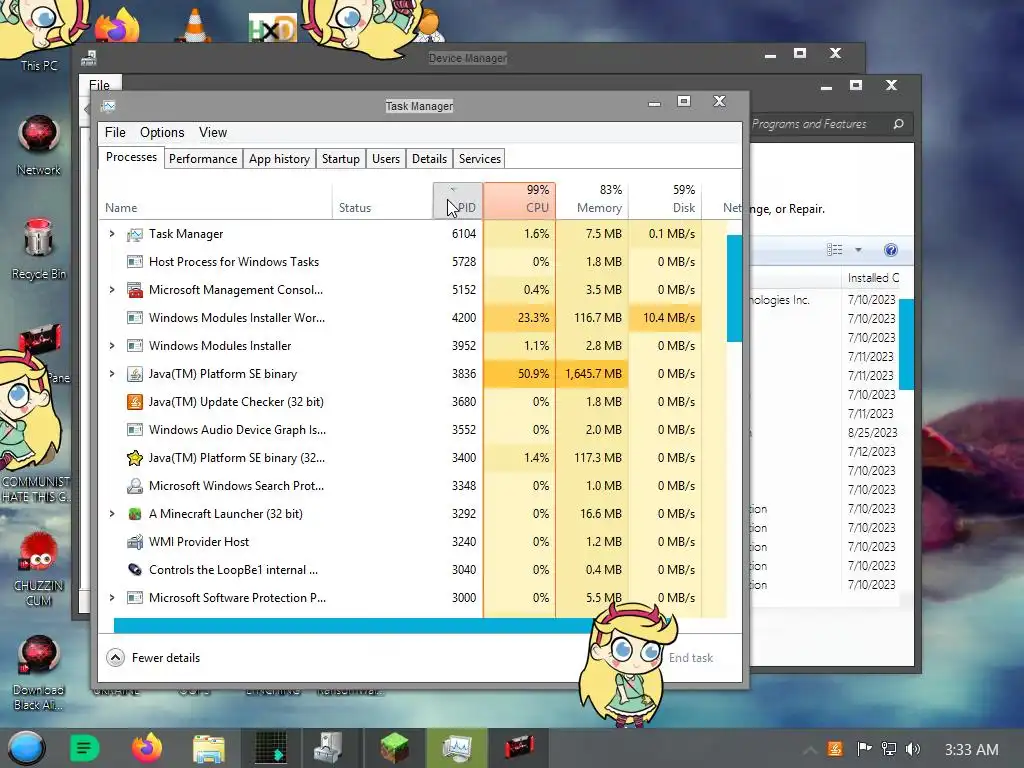Click the A Minecraft Launcher process icon

pos(135,514)
